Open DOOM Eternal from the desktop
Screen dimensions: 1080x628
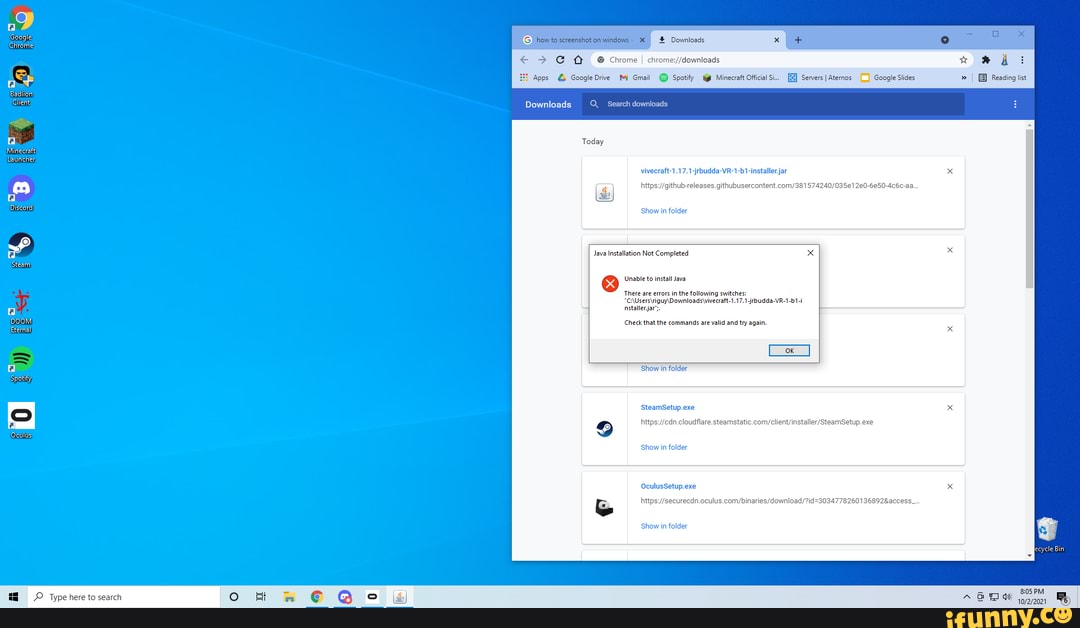pyautogui.click(x=21, y=305)
